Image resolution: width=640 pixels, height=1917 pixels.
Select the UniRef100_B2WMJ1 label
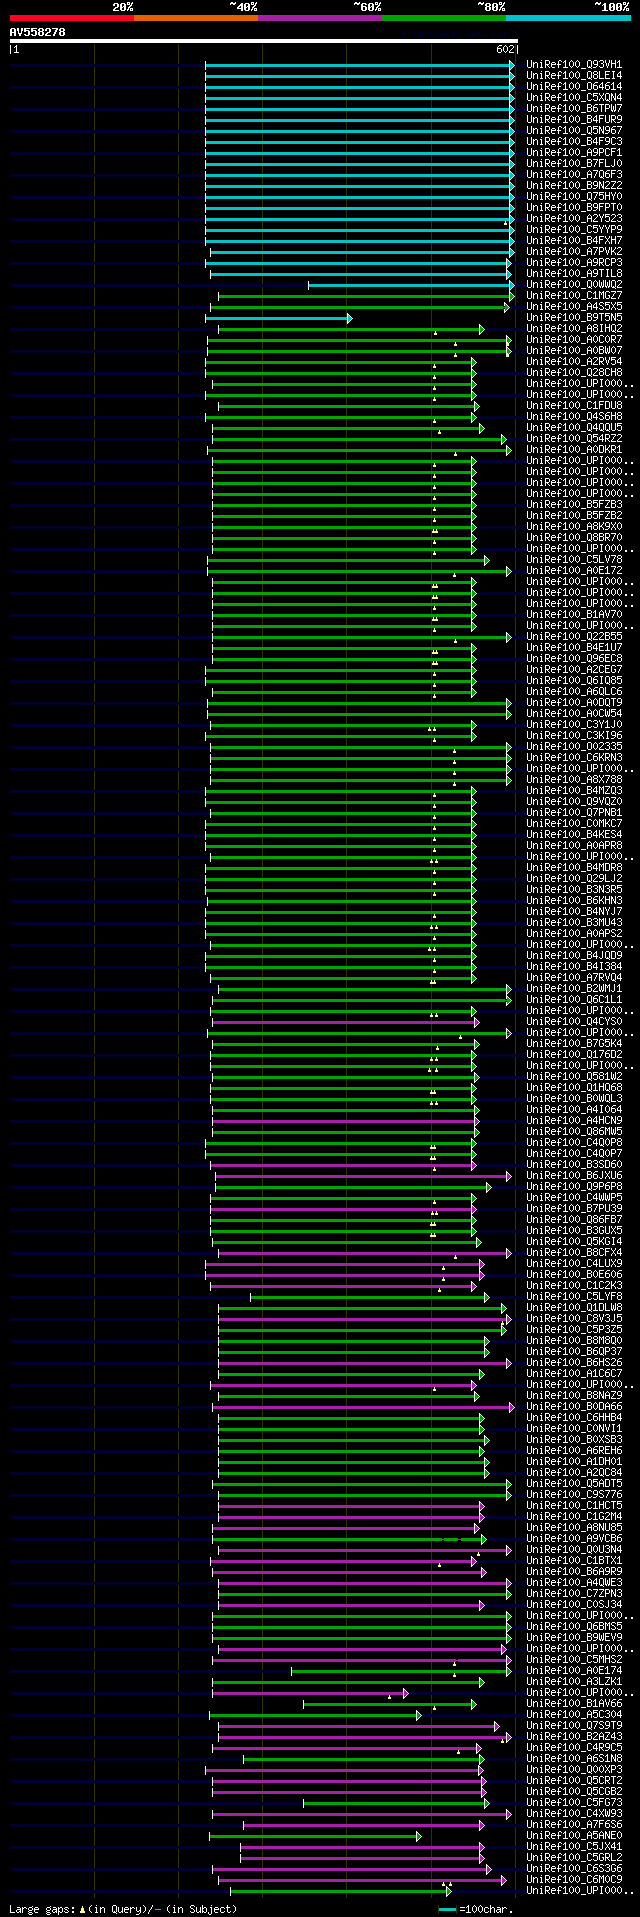tap(574, 988)
